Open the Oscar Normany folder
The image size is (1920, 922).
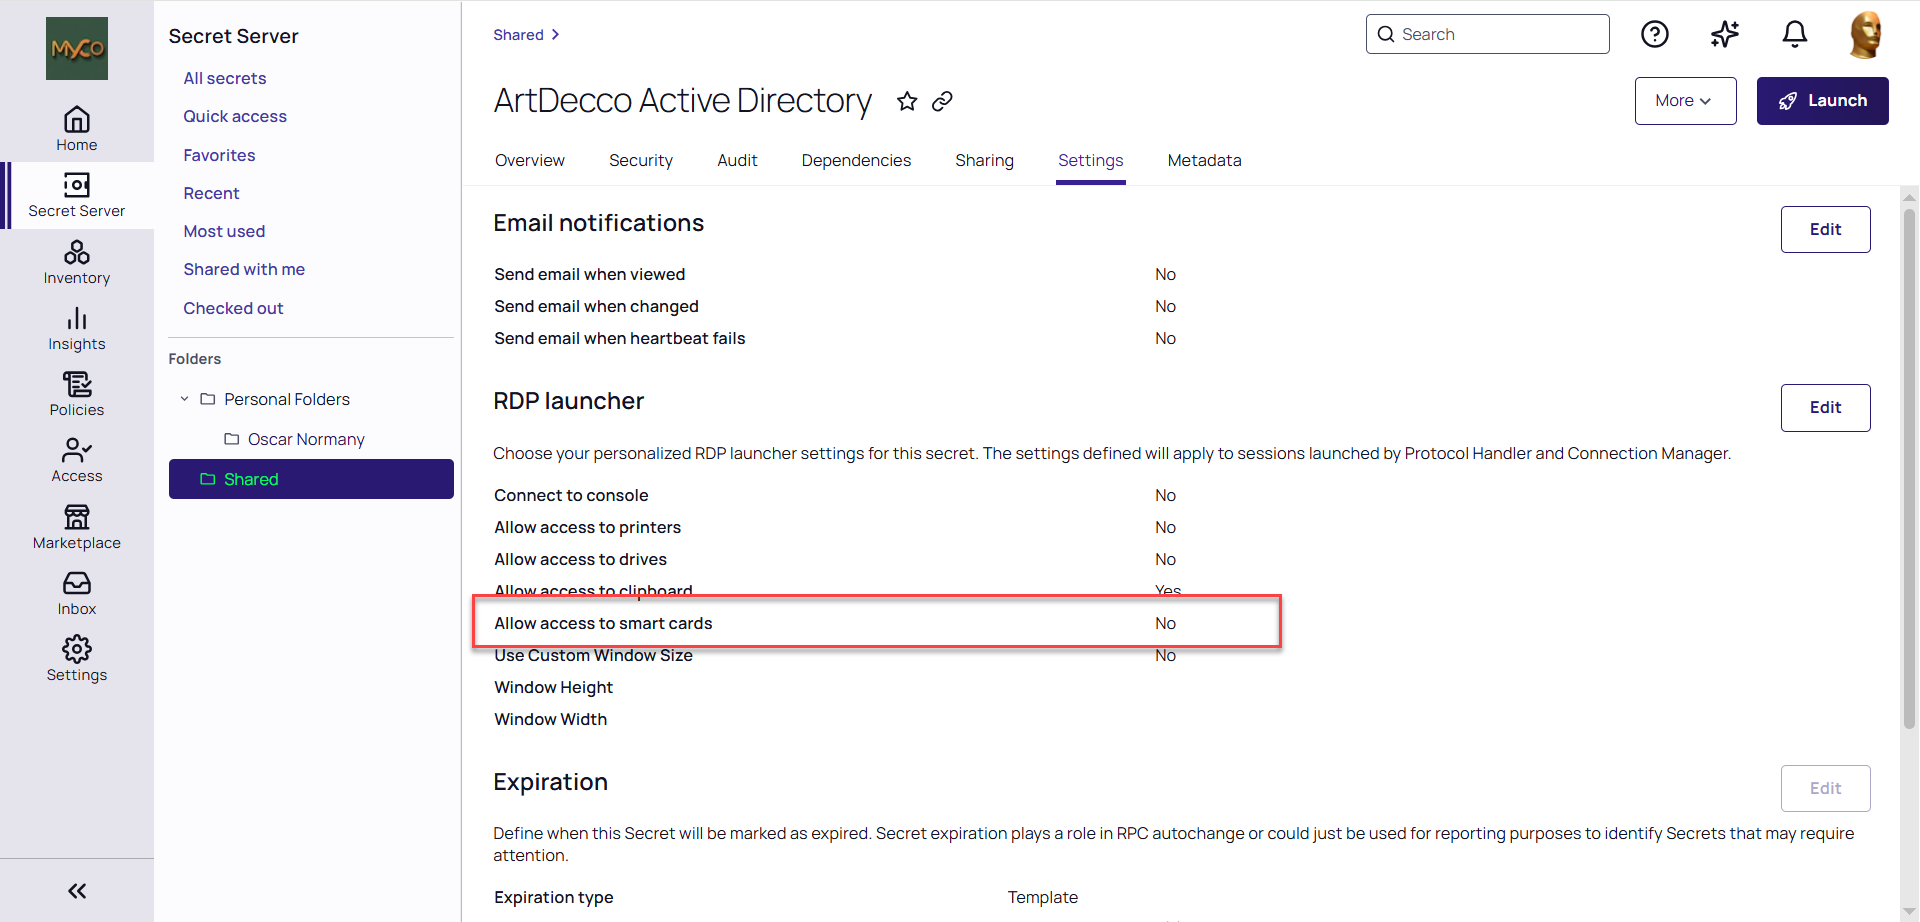tap(306, 439)
